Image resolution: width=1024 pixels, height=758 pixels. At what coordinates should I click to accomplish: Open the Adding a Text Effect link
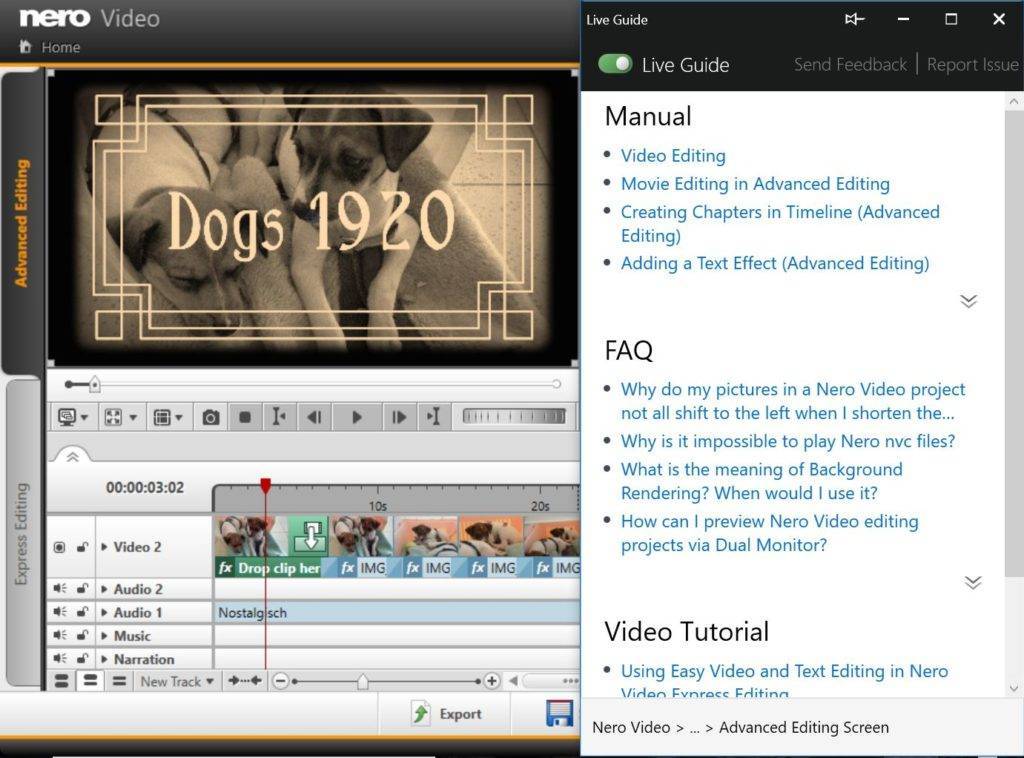pos(774,263)
